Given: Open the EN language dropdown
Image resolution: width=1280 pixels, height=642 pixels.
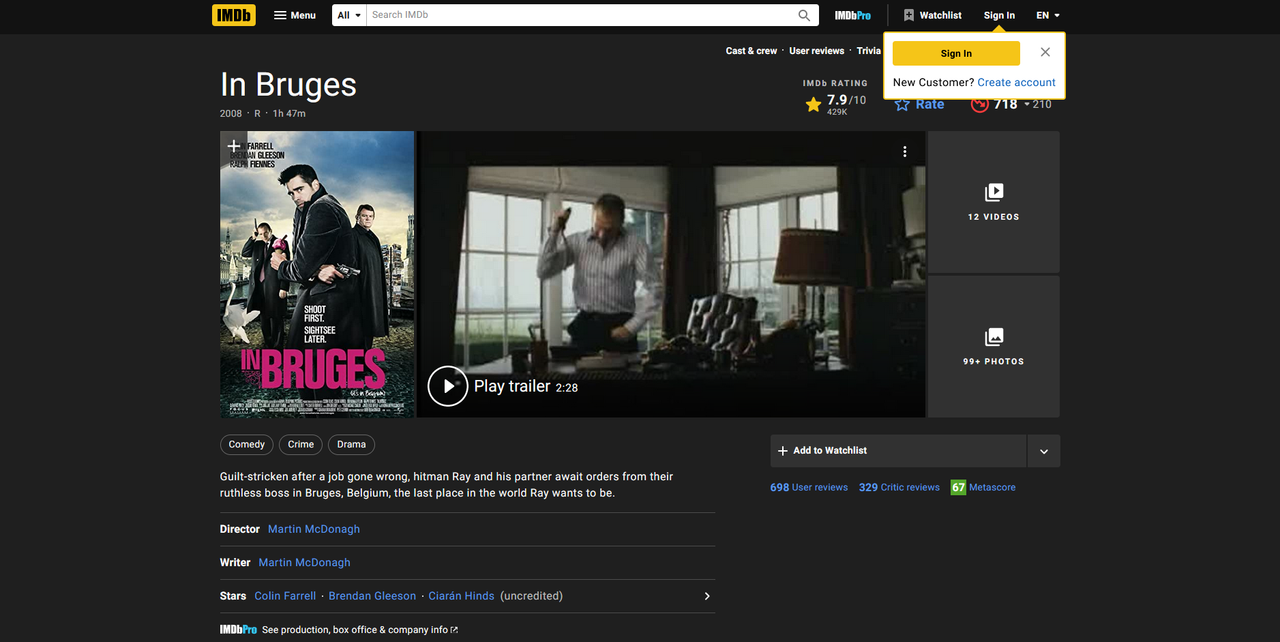Looking at the screenshot, I should (x=1048, y=15).
